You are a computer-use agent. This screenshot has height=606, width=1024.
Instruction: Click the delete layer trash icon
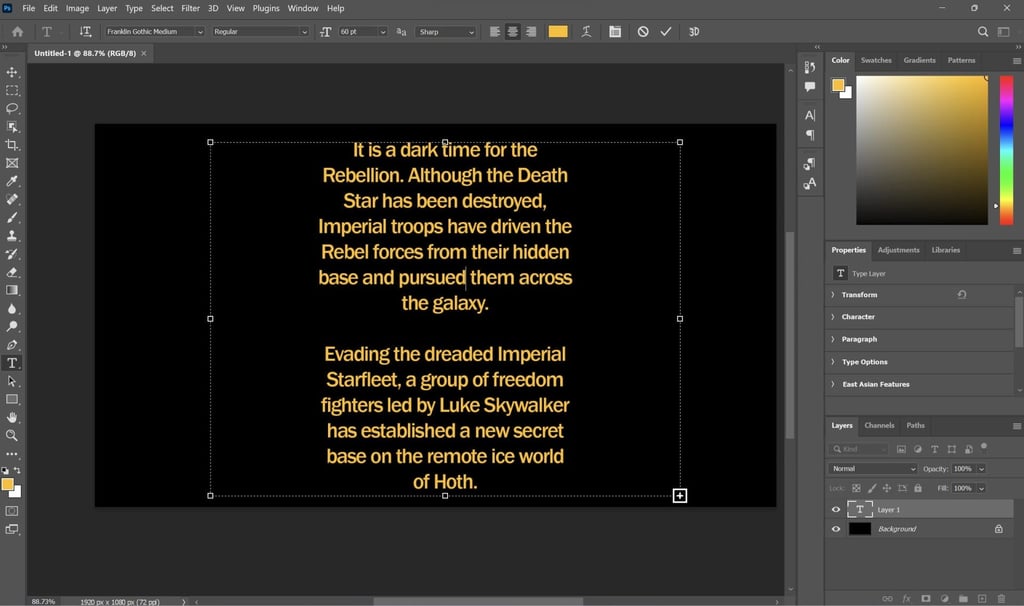[1001, 598]
